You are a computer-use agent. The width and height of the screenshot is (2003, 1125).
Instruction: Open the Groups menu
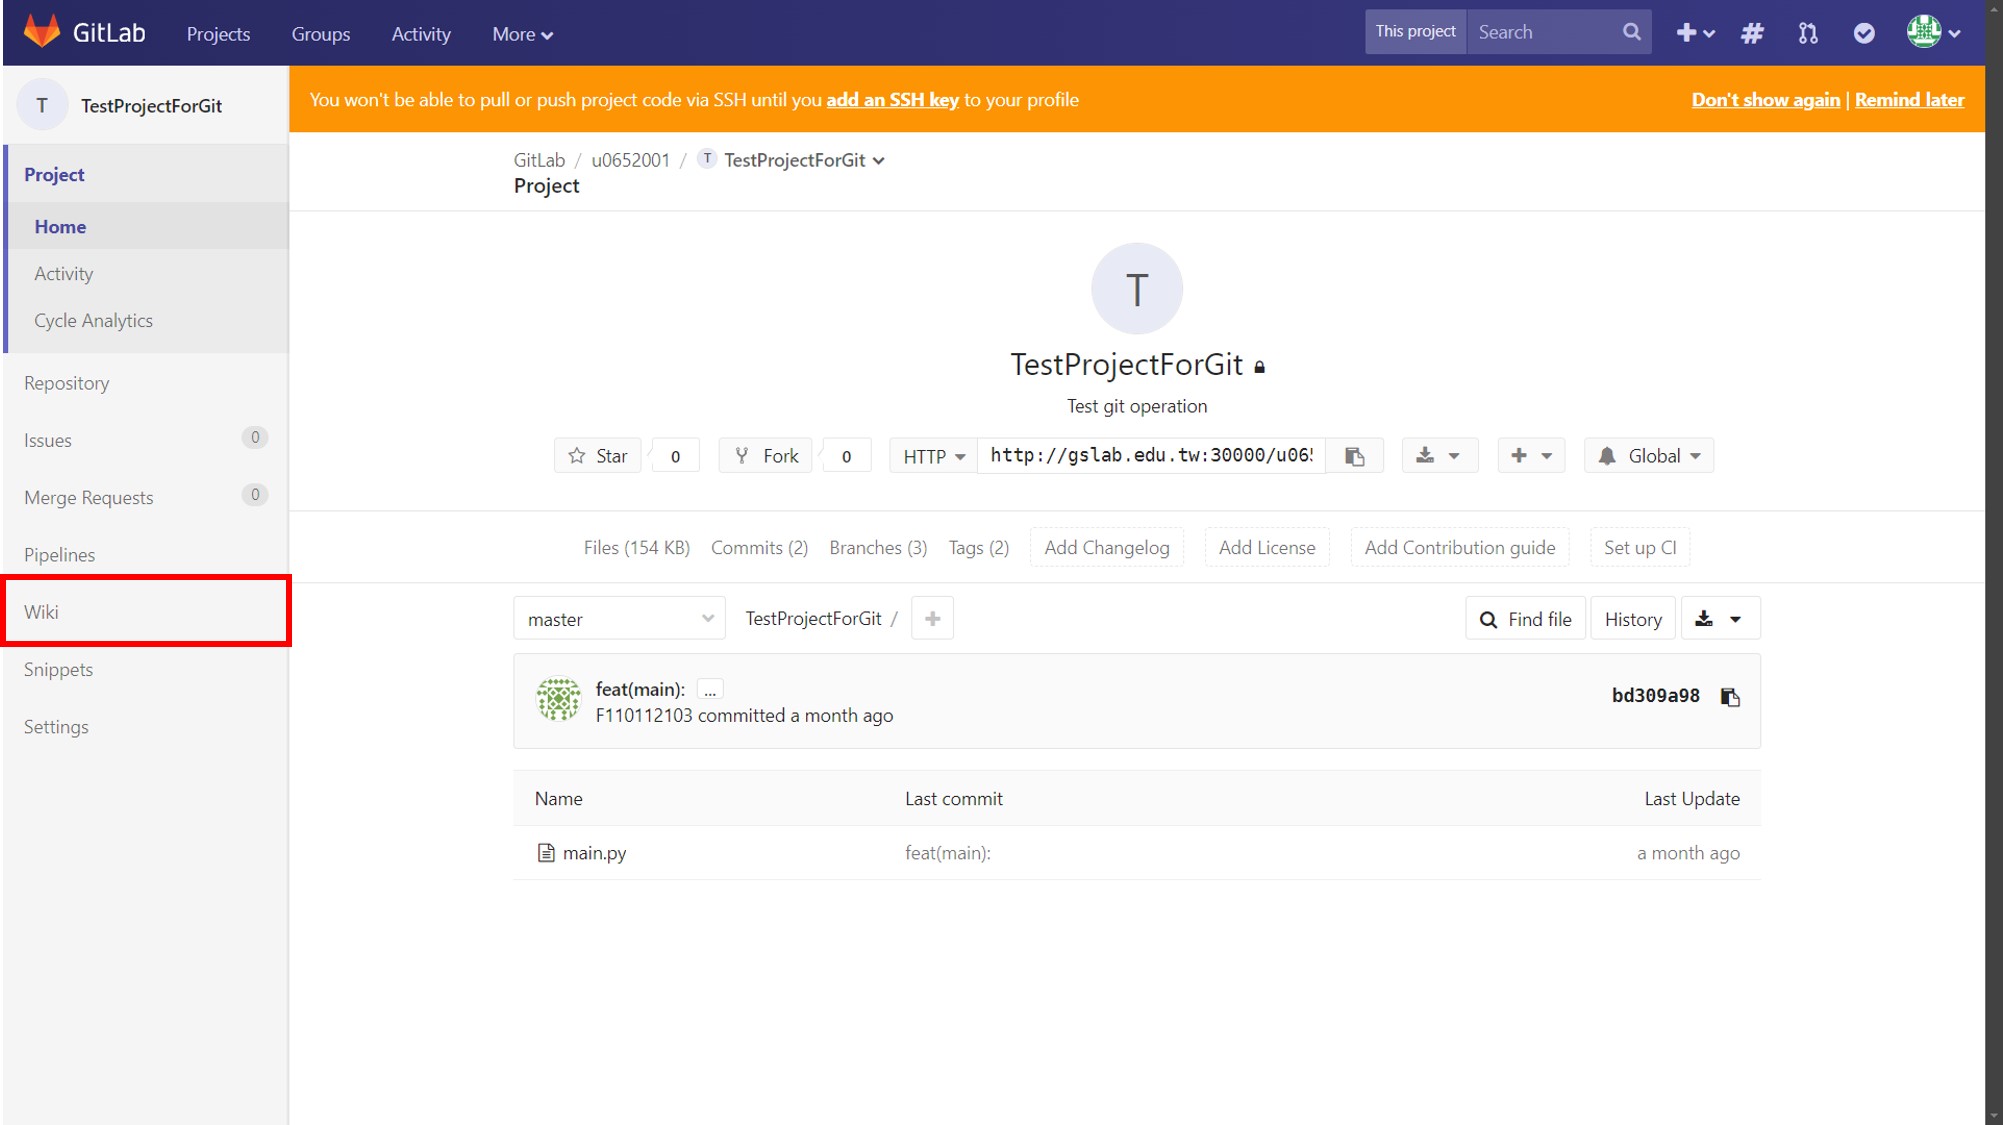(321, 33)
